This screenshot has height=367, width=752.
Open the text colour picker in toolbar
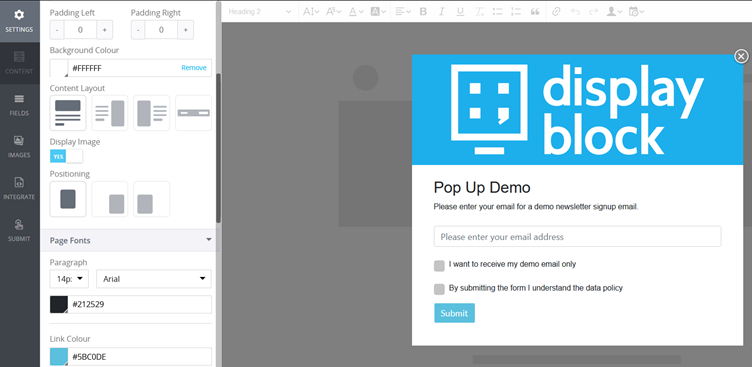(355, 12)
